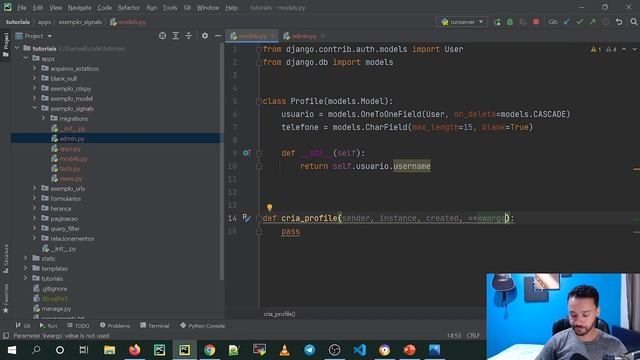Click the Git update project arrow
640x360 pixels.
[567, 22]
